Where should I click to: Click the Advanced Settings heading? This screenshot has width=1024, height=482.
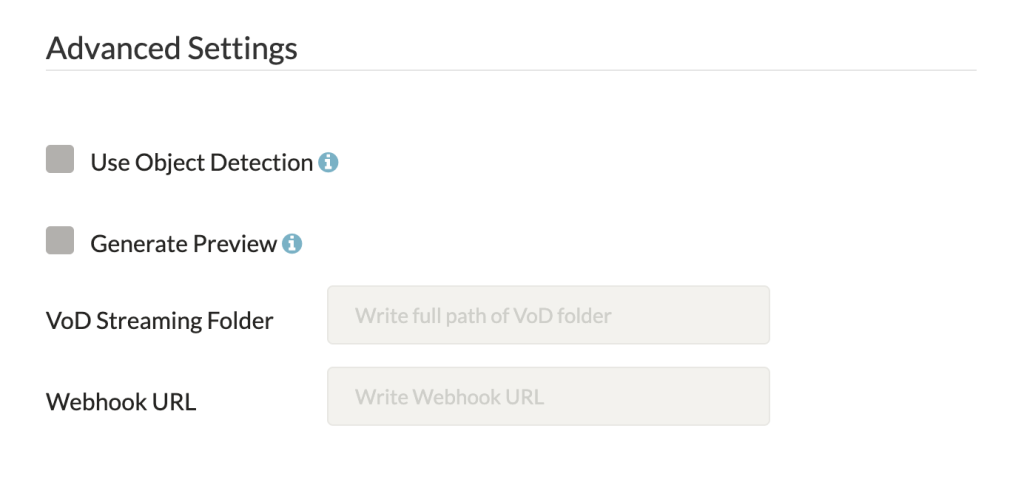pos(172,48)
